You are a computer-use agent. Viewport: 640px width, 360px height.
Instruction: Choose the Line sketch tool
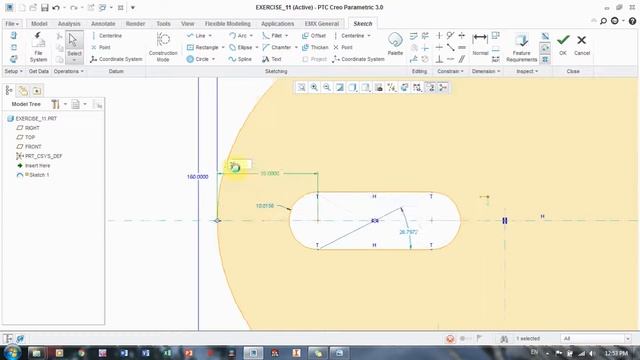(197, 36)
